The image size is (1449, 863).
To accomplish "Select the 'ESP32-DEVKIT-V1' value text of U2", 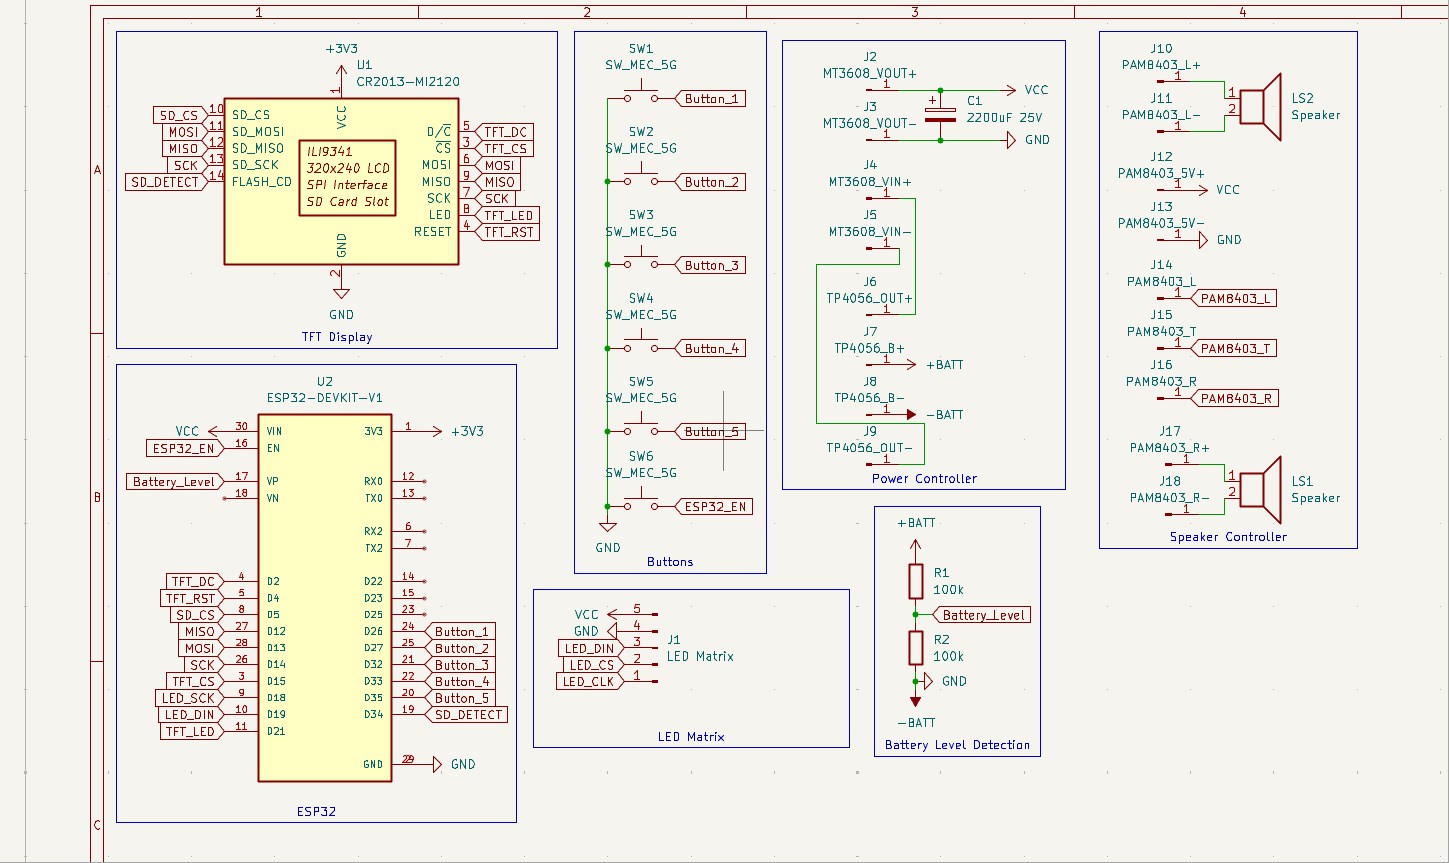I will pyautogui.click(x=325, y=397).
